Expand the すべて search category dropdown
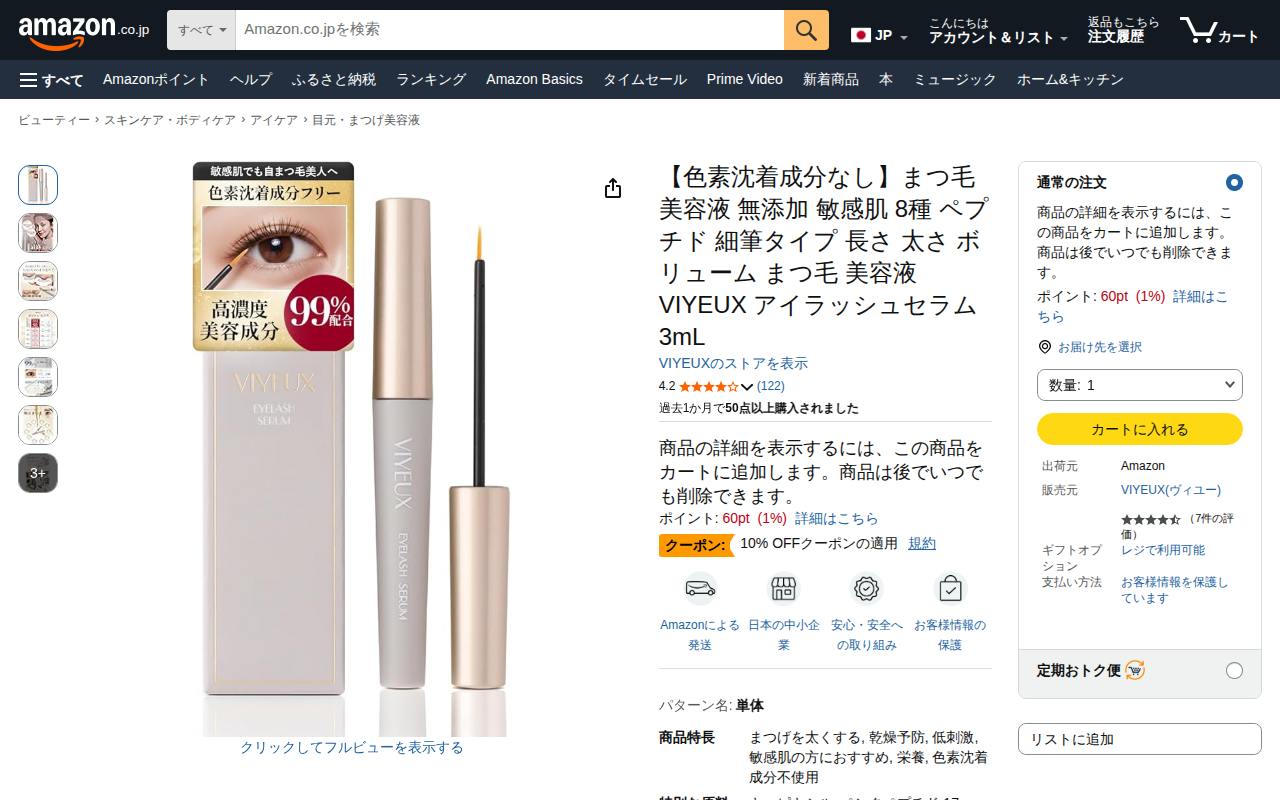This screenshot has height=800, width=1280. (201, 30)
